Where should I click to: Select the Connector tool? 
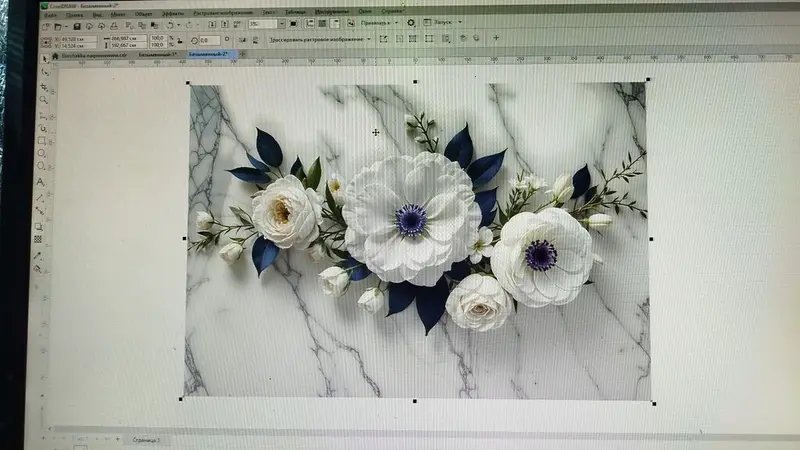39,211
